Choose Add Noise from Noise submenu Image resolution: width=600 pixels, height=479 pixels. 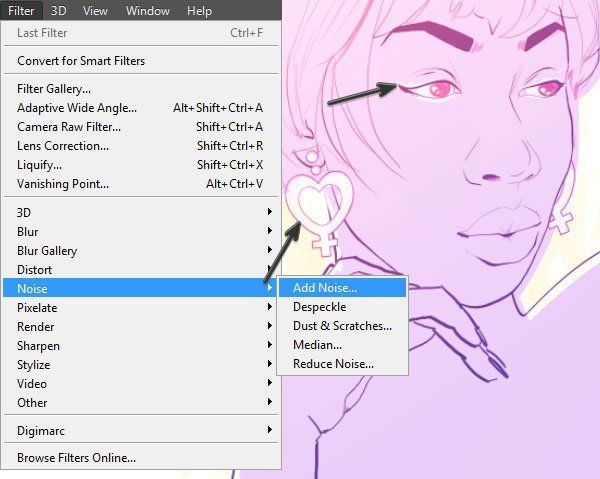click(342, 288)
